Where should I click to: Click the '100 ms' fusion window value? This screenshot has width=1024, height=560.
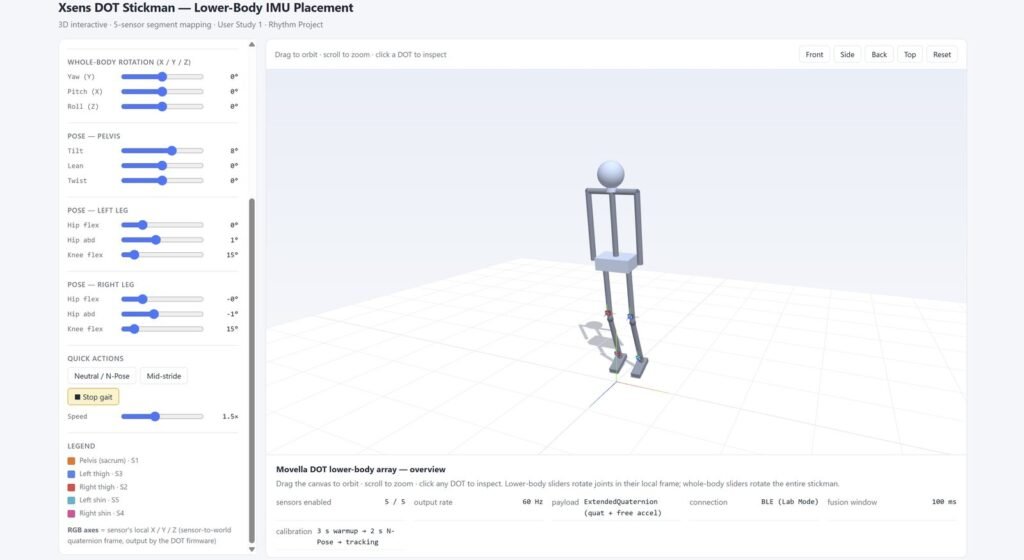coord(944,502)
